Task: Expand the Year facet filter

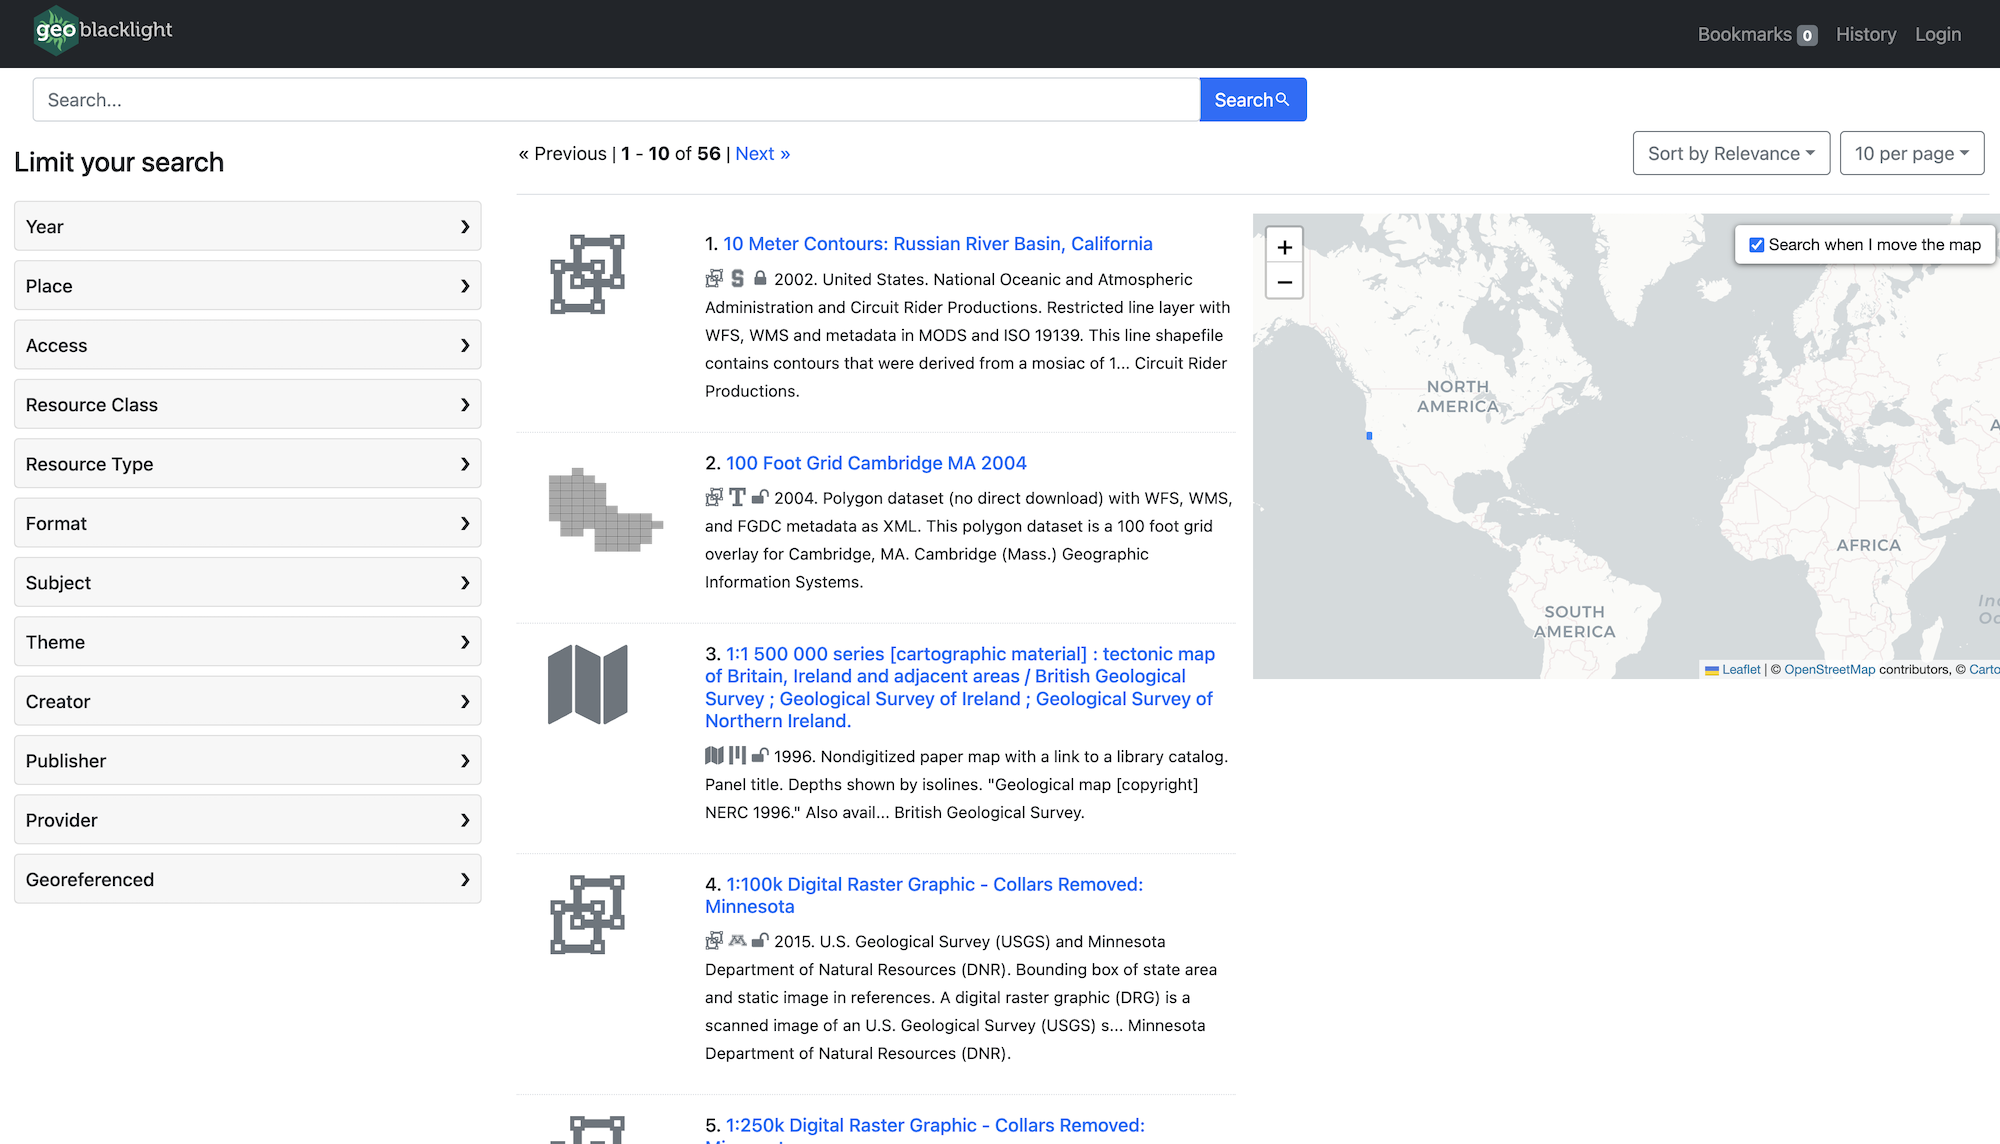Action: tap(247, 226)
